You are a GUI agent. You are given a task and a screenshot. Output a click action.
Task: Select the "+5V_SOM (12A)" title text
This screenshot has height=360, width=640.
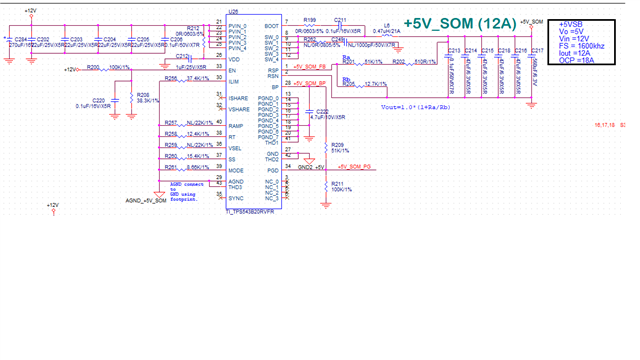point(460,24)
